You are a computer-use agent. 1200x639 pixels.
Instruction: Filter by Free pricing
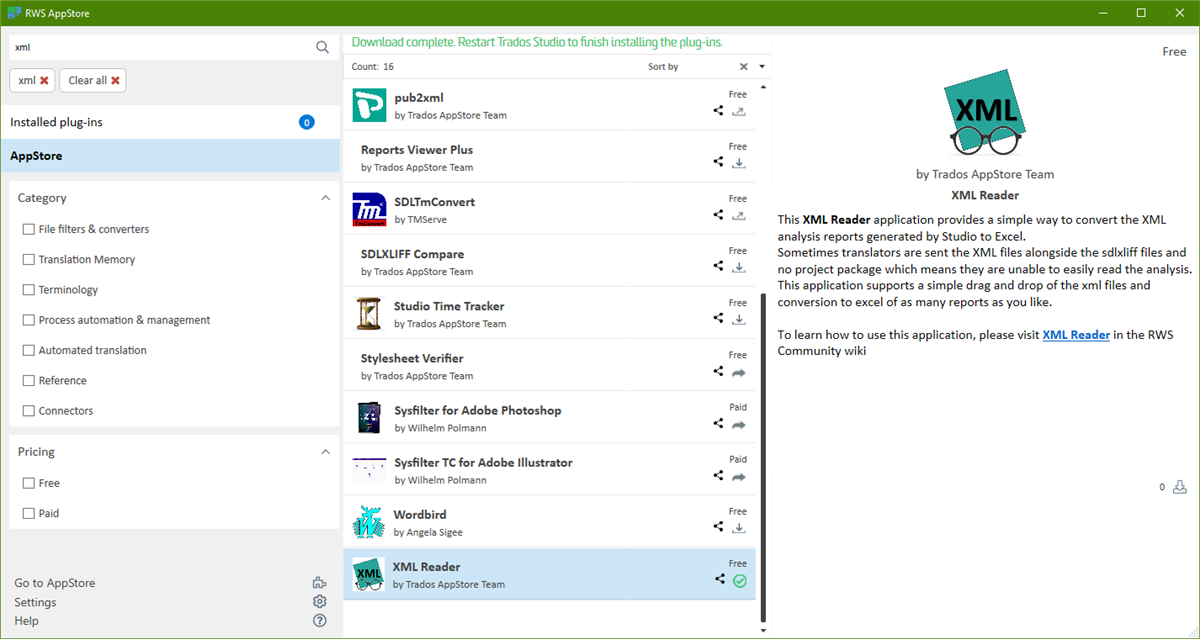(x=29, y=483)
